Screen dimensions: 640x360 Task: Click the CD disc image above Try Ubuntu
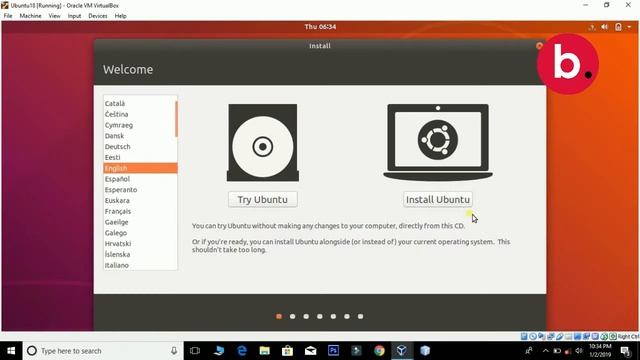(x=263, y=142)
